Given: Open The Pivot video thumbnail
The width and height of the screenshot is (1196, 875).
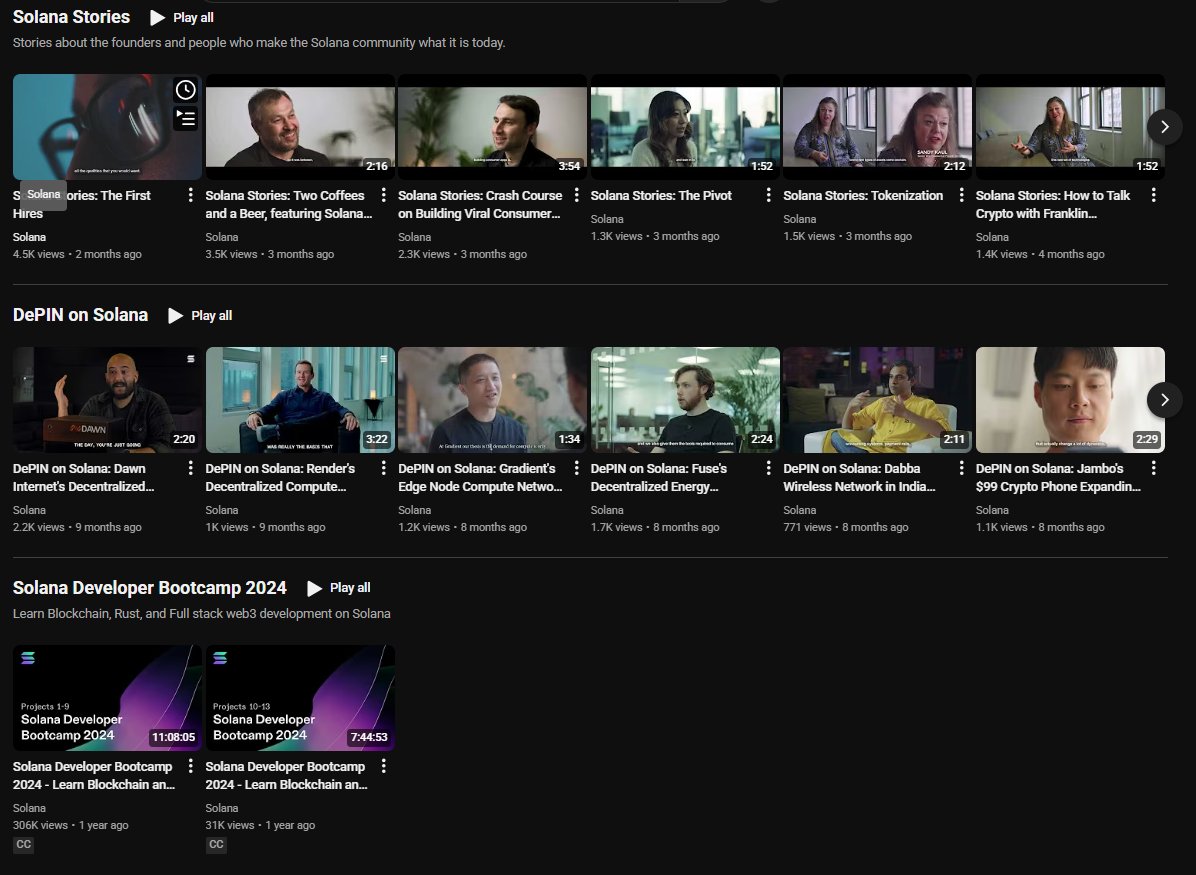Looking at the screenshot, I should (686, 127).
